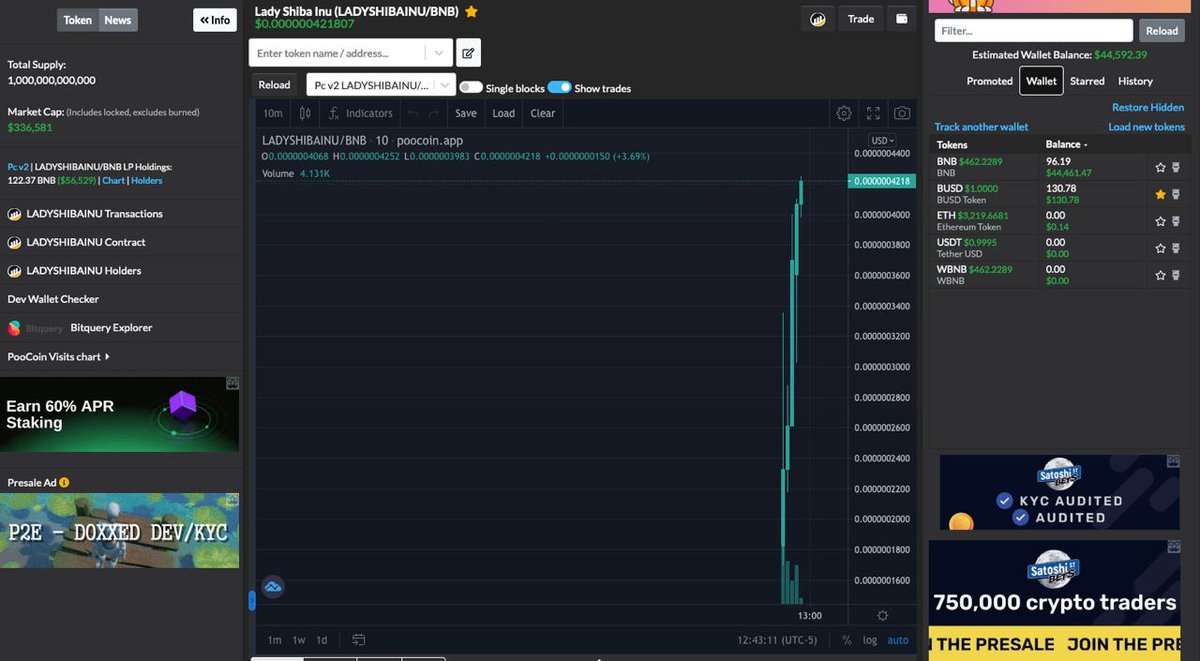Open LADYSHIBAINU Contract link

tap(86, 242)
